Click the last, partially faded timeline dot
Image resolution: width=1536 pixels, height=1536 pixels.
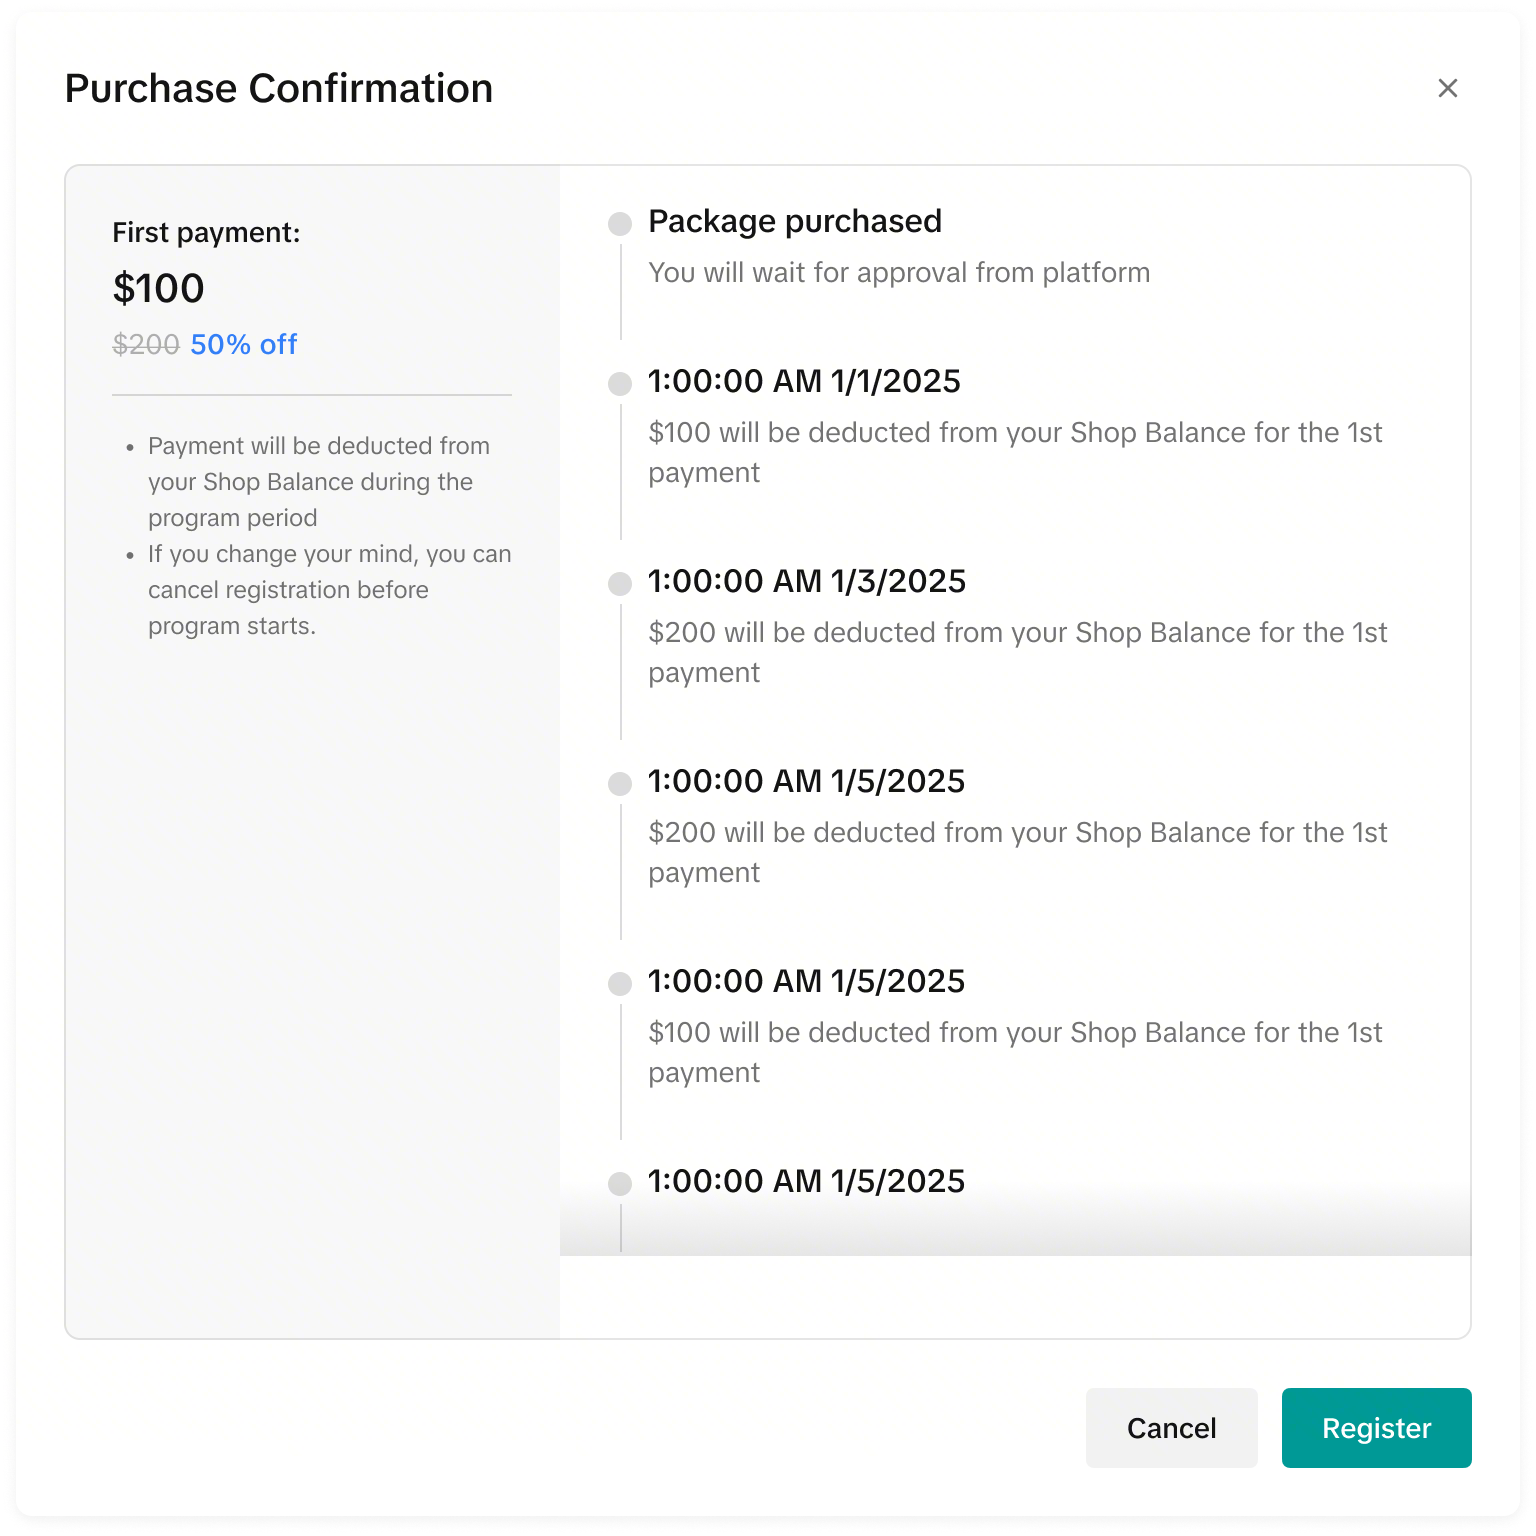tap(620, 1183)
